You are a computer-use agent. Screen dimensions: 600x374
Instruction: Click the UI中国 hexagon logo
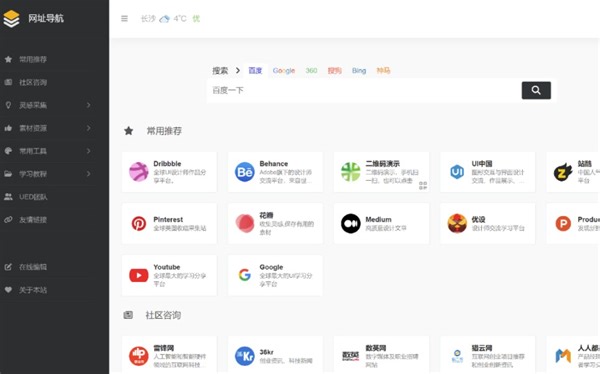click(x=457, y=171)
